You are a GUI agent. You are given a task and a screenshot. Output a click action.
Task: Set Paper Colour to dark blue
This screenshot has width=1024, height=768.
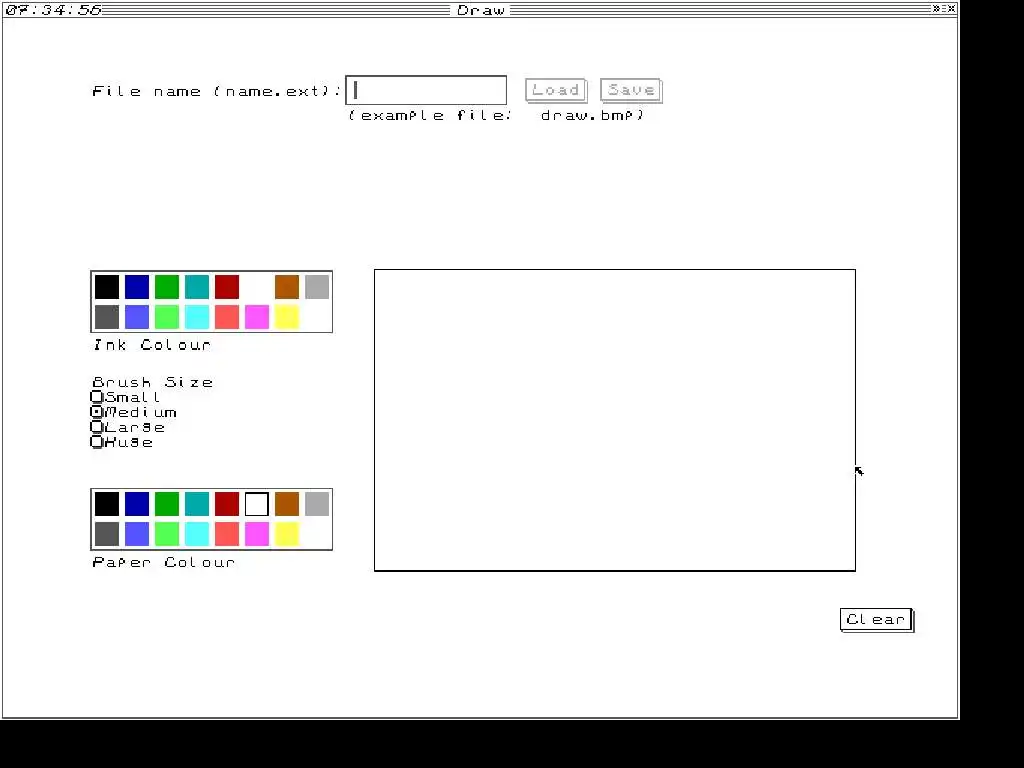137,504
